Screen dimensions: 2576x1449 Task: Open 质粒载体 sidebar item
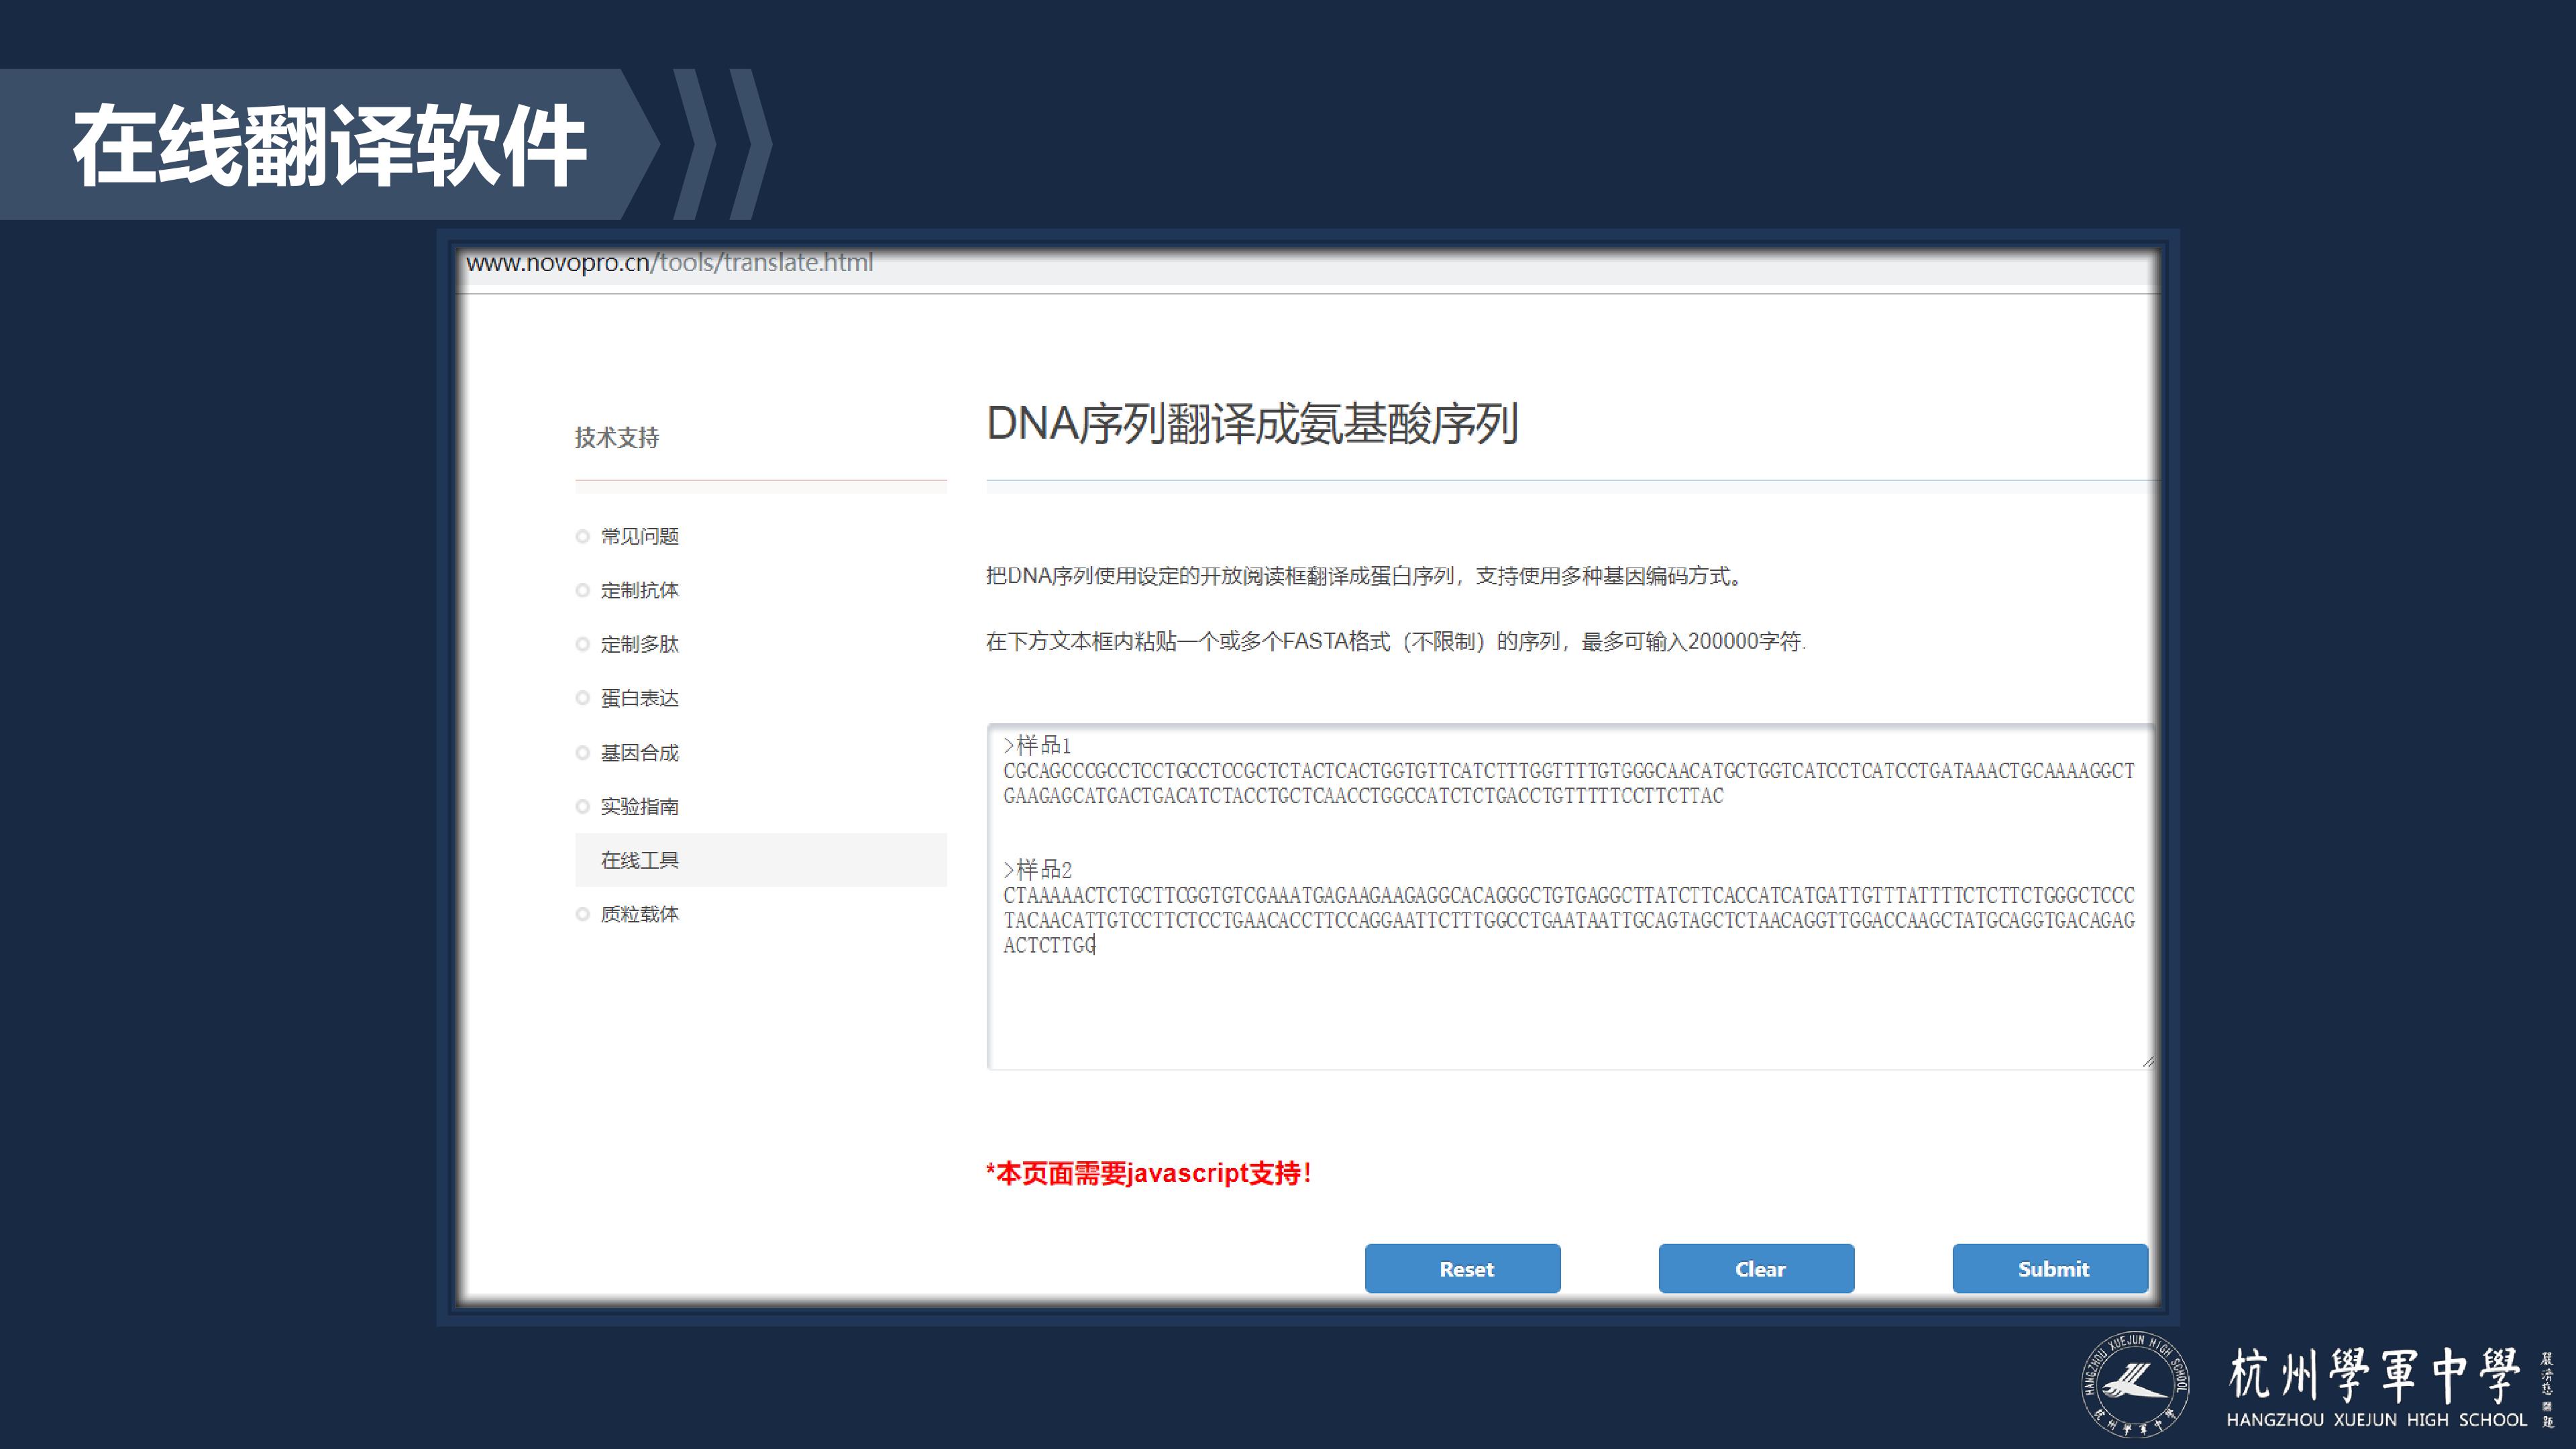coord(639,914)
